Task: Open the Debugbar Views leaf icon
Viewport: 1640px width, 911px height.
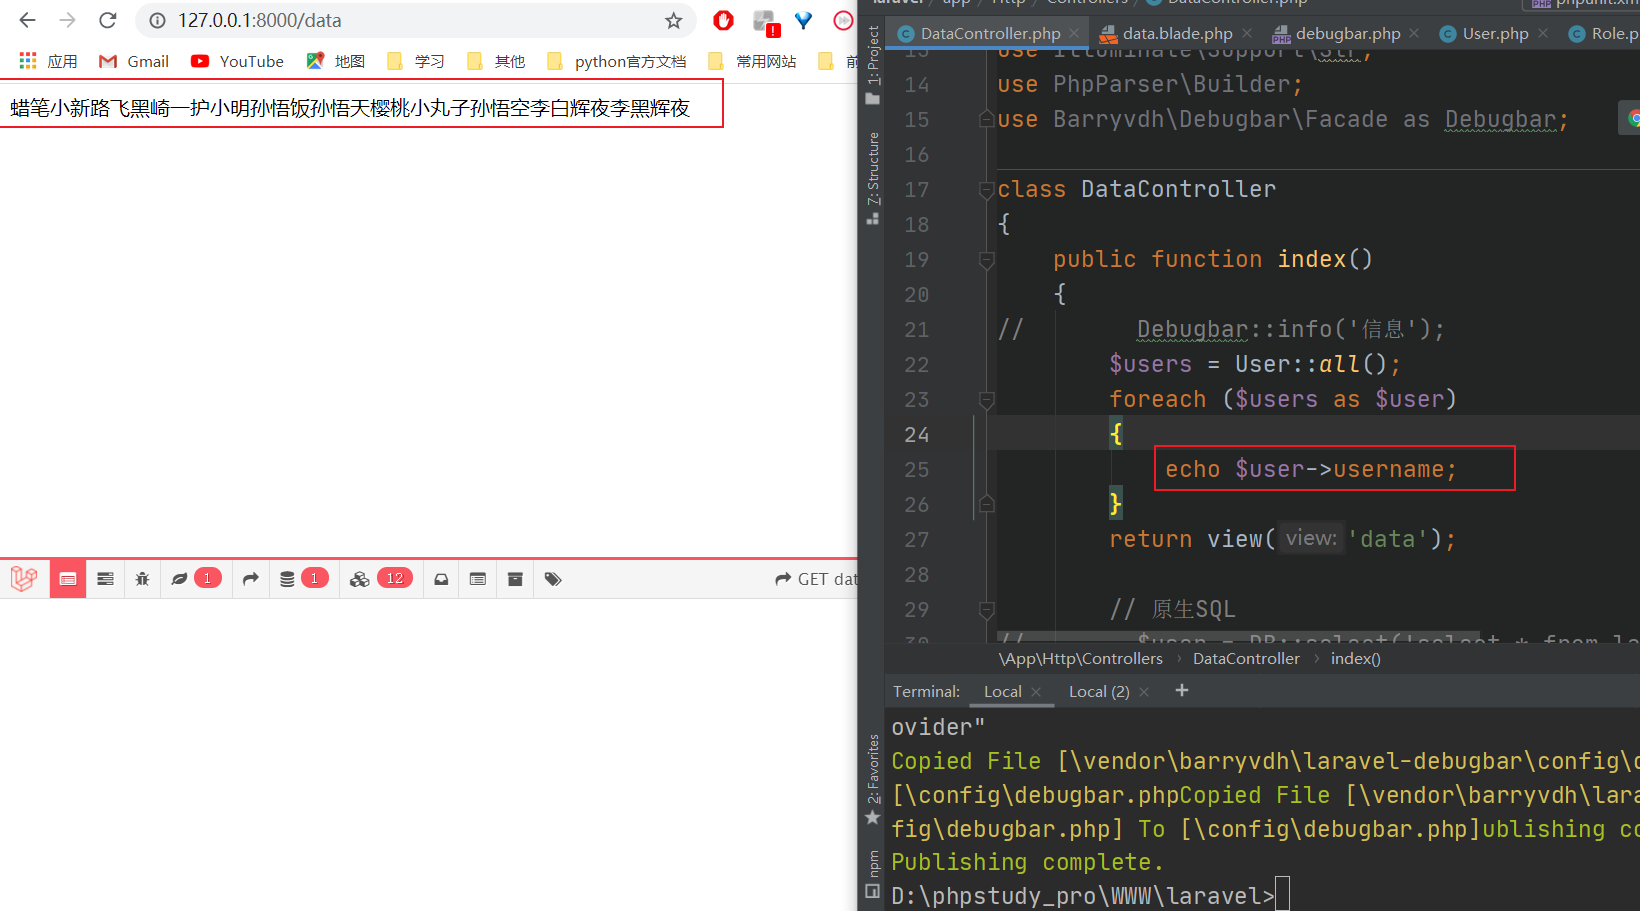Action: tap(179, 579)
